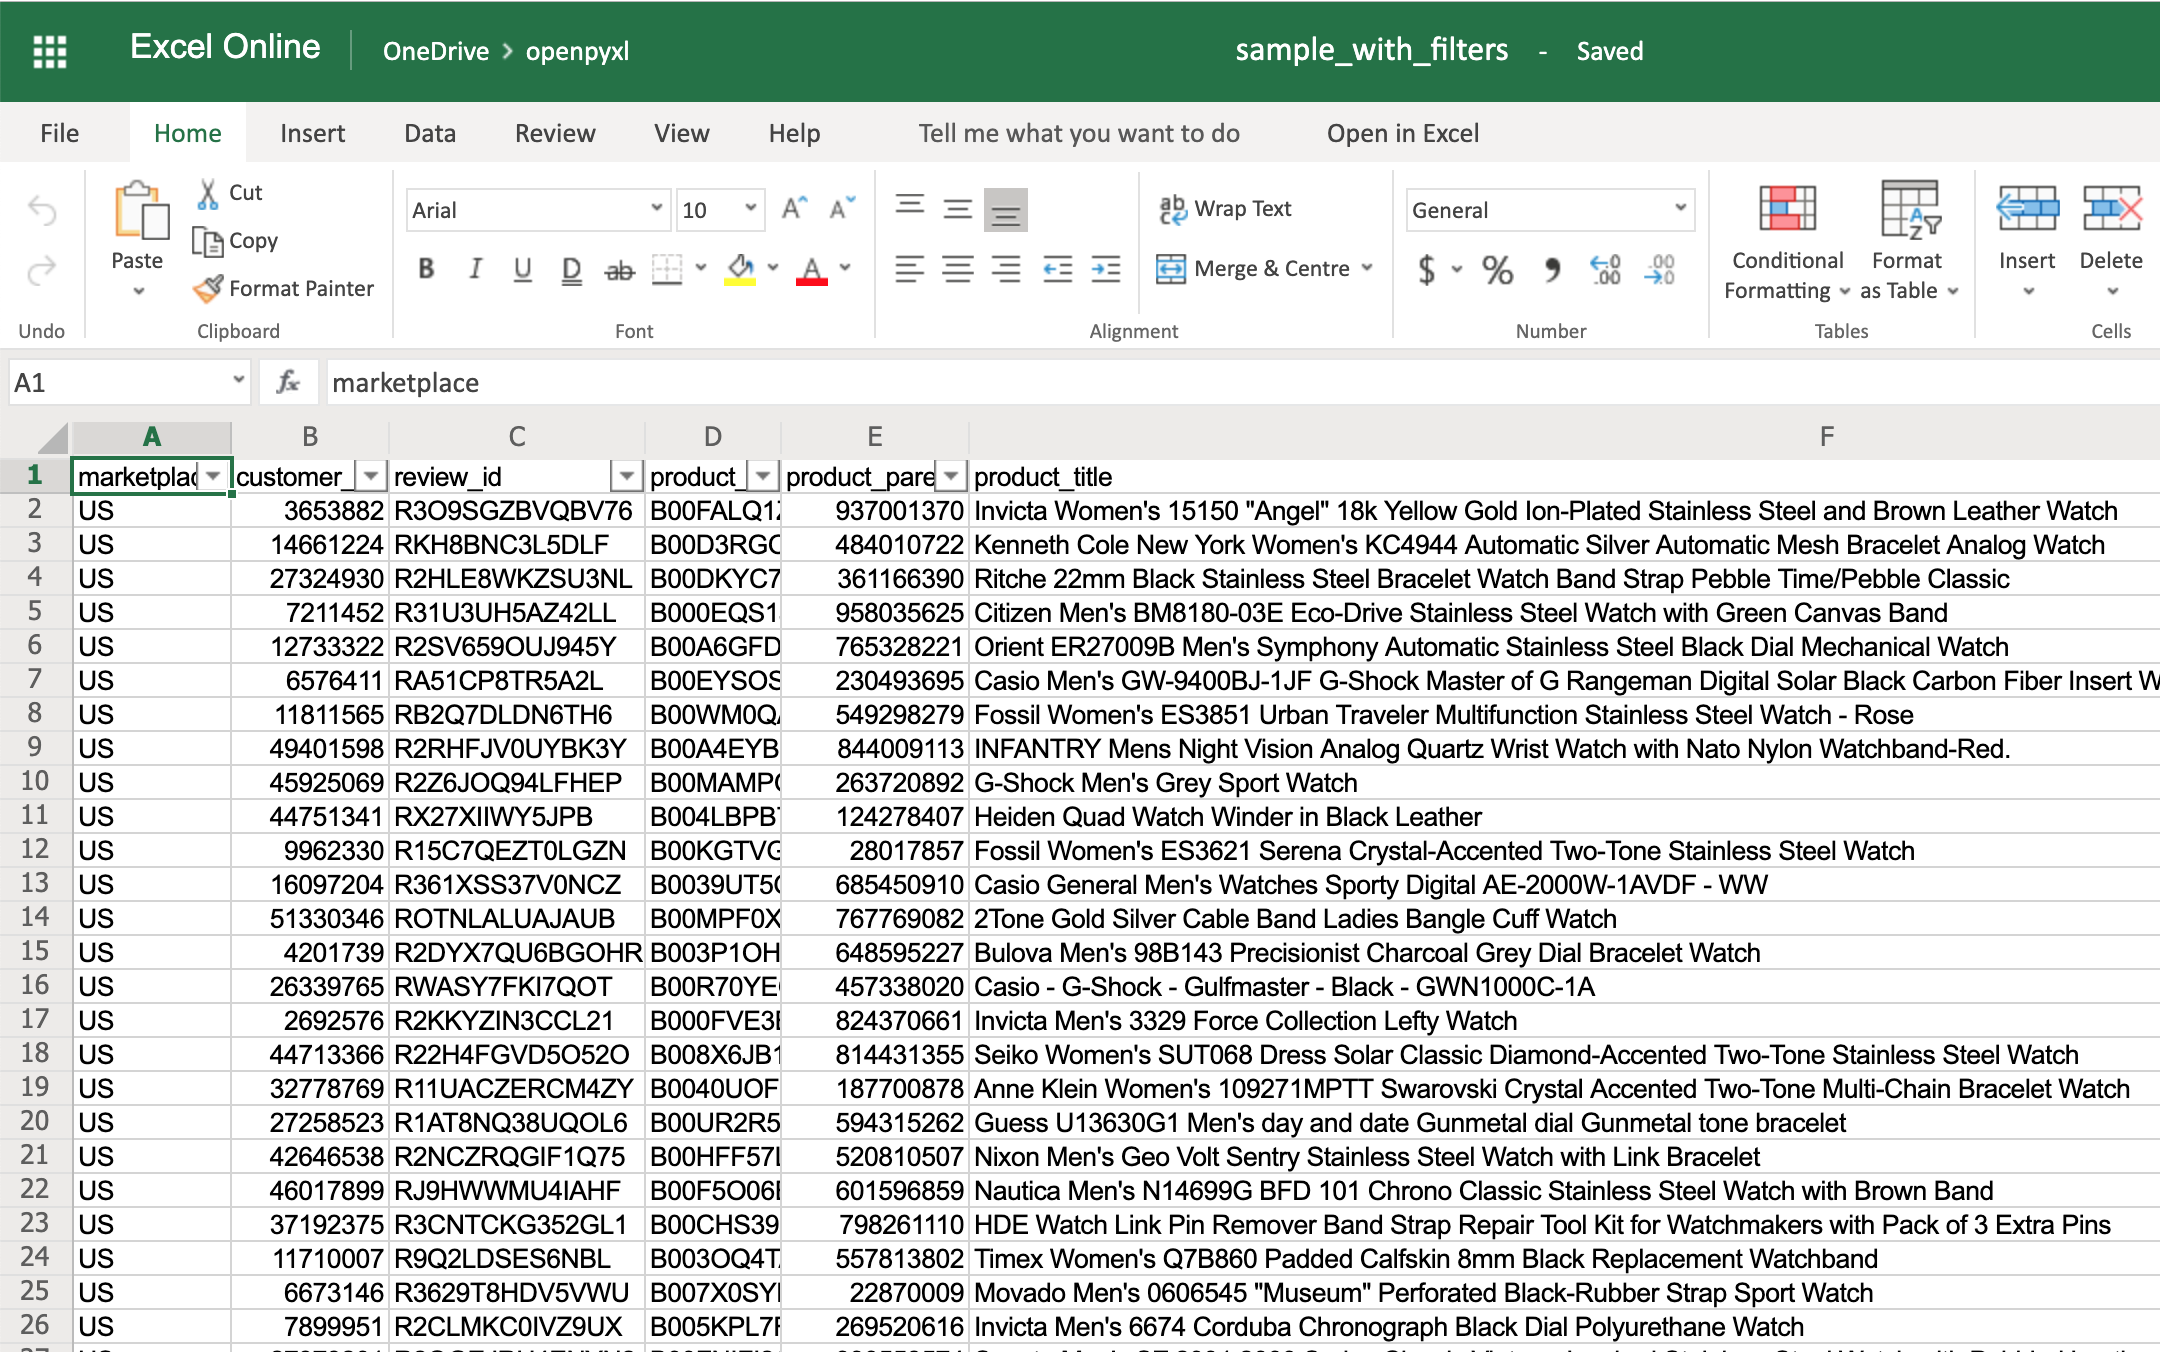Switch to the Insert tab

[x=312, y=133]
